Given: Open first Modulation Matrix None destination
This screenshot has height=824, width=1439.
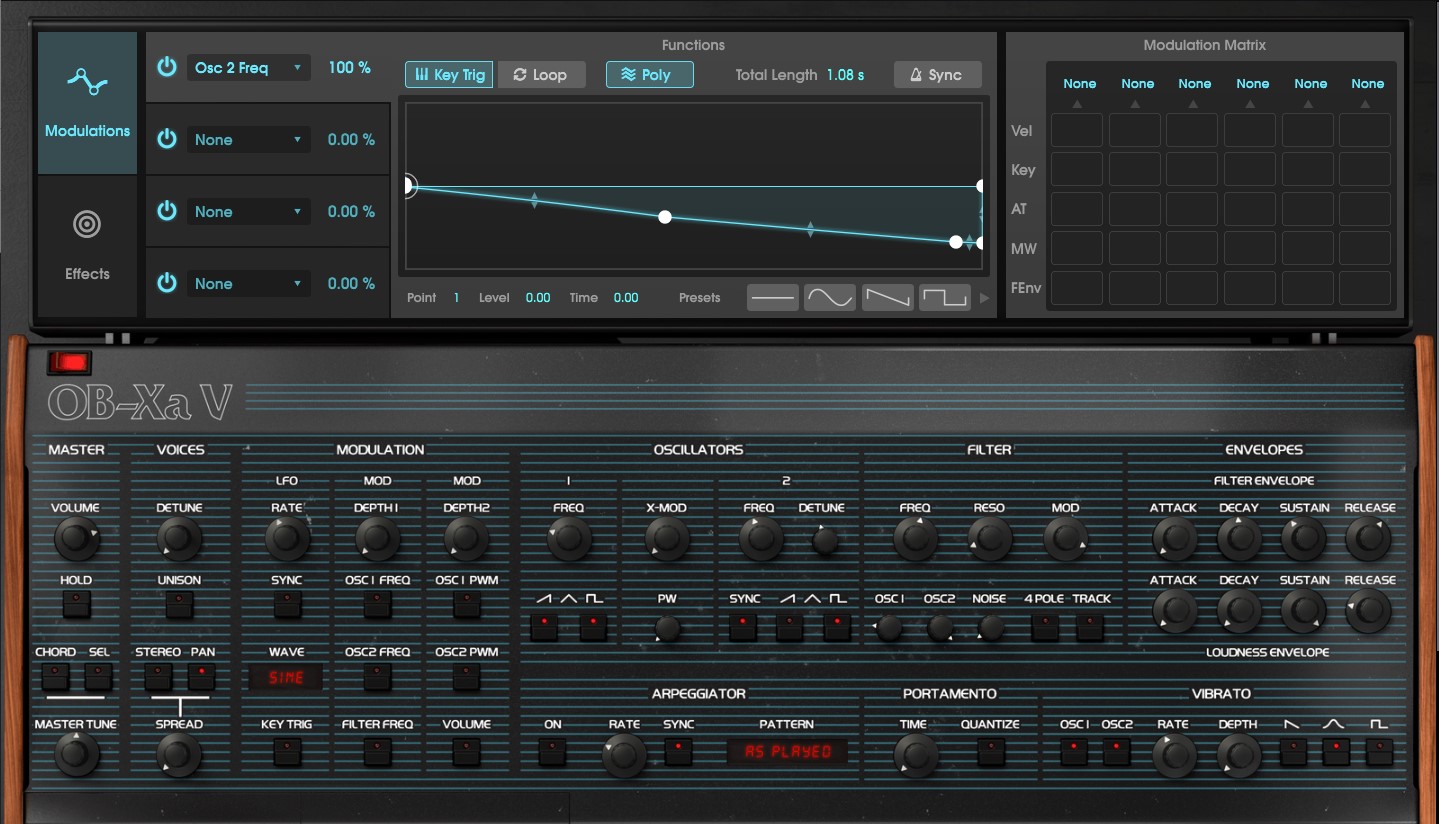Looking at the screenshot, I should click(x=1079, y=84).
